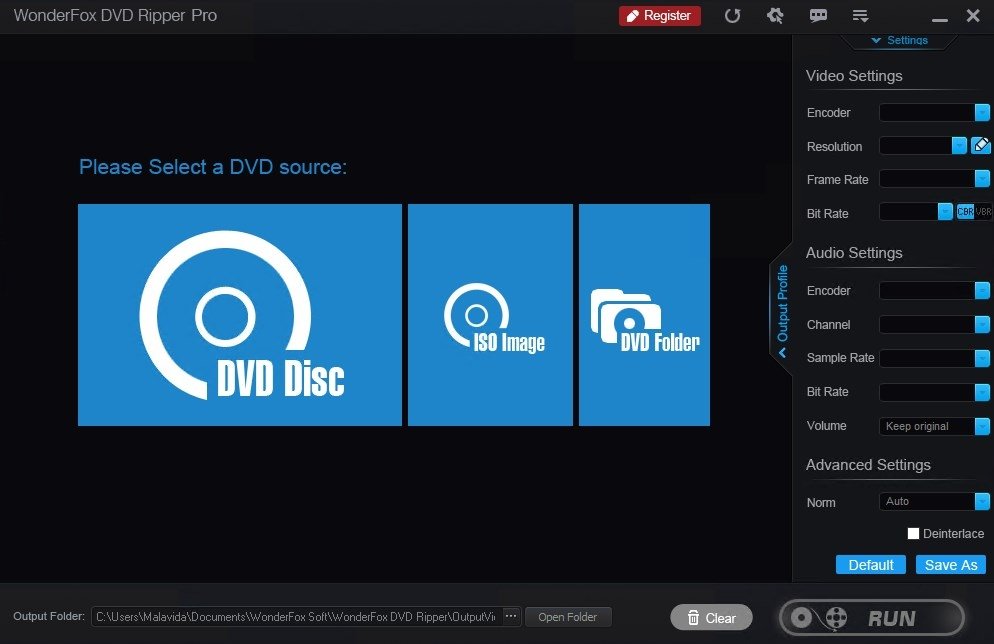This screenshot has height=644, width=994.
Task: Click the custom resolution edit icon
Action: point(981,146)
